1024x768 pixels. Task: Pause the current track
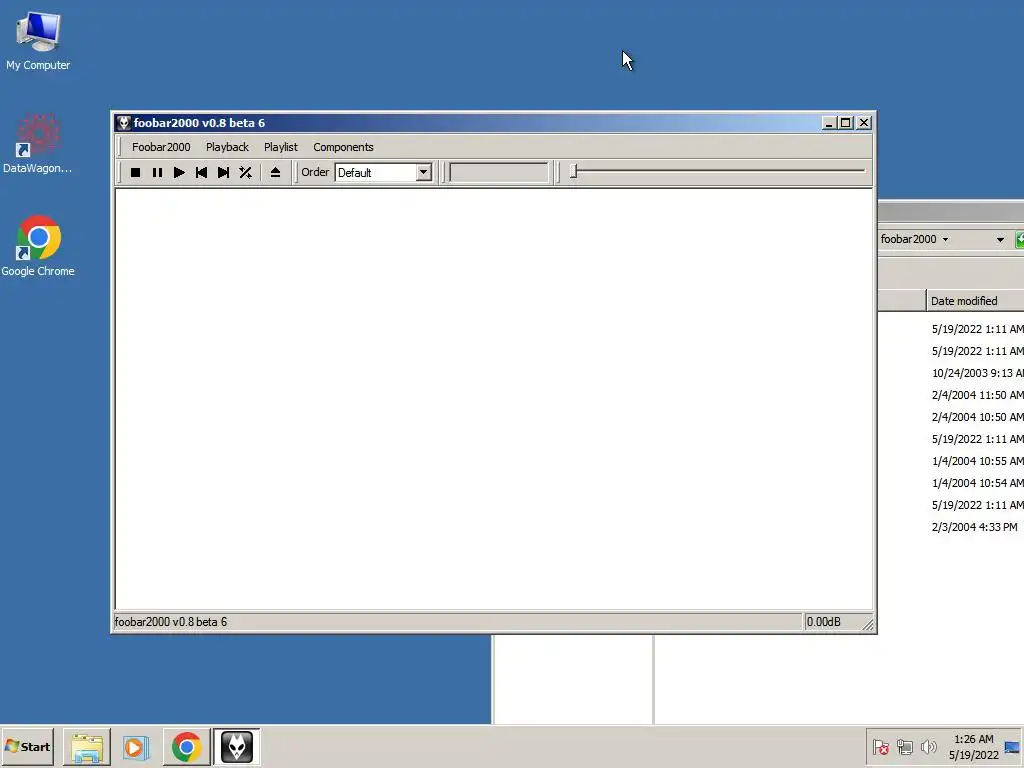[157, 172]
